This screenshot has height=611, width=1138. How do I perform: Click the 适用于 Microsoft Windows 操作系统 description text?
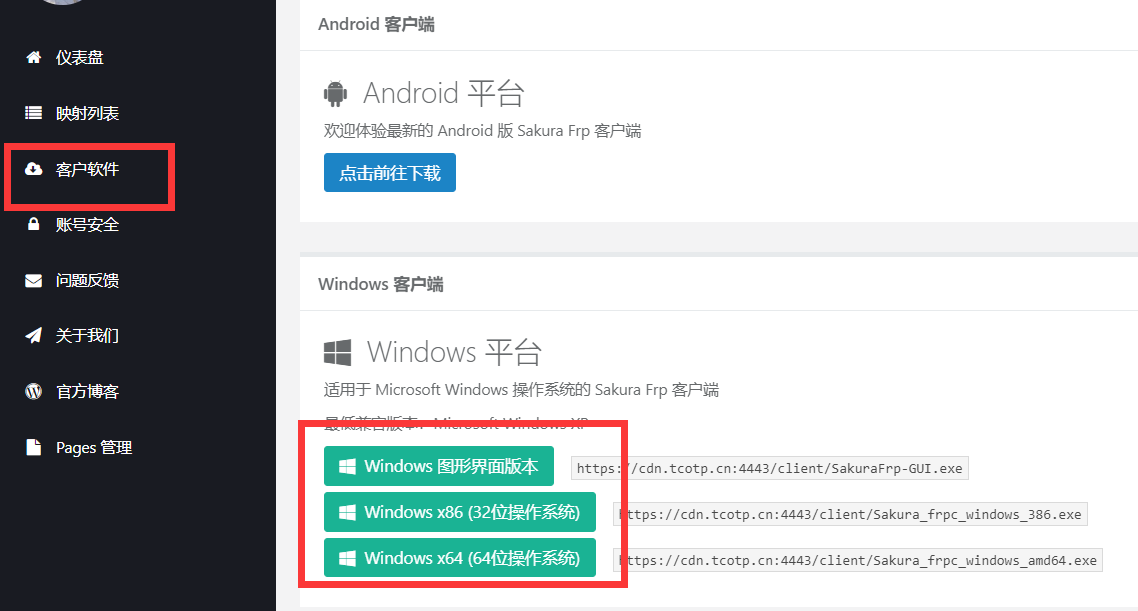click(521, 390)
